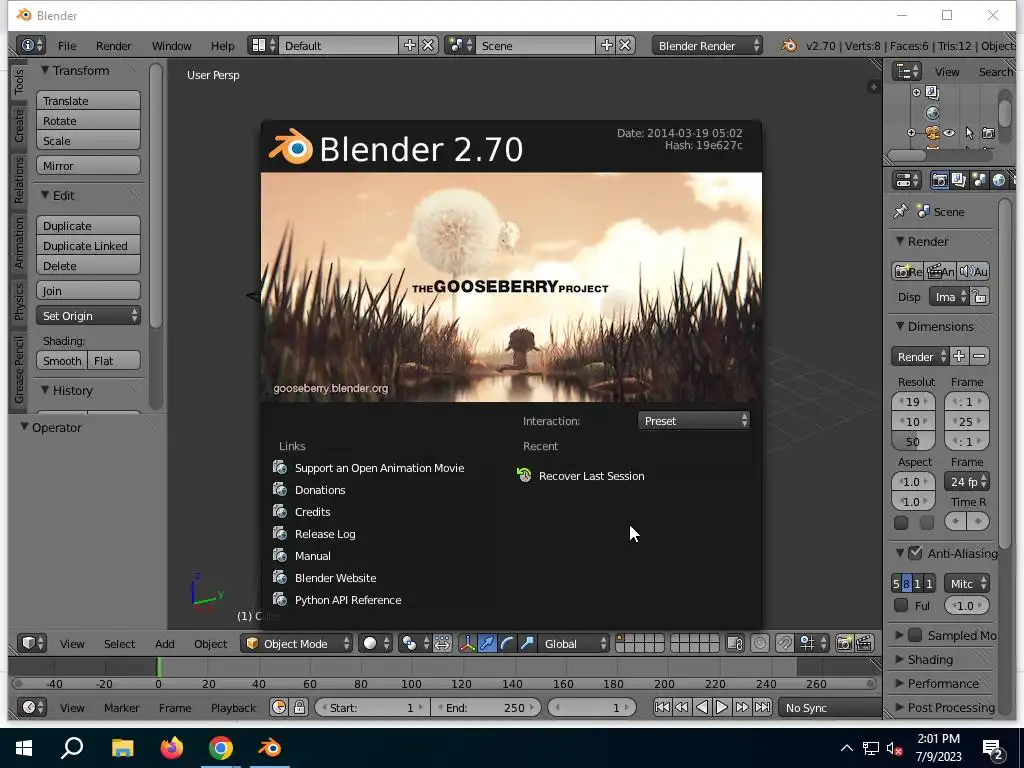Click the pin icon beside Scene
This screenshot has width=1024, height=768.
[901, 211]
